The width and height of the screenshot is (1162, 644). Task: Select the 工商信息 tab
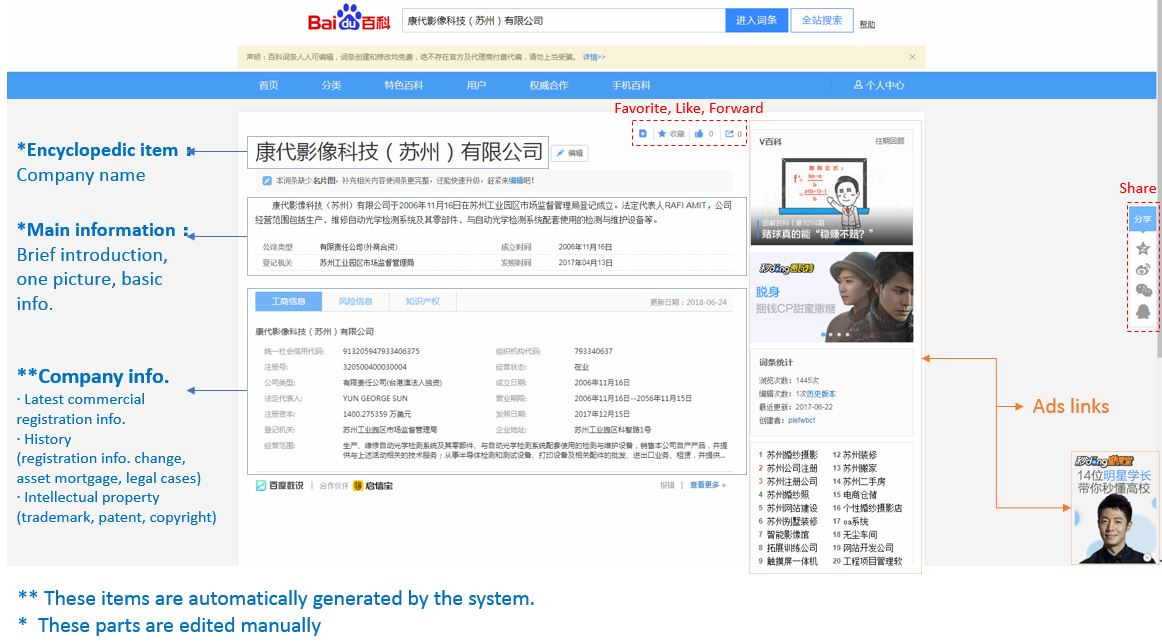click(290, 301)
